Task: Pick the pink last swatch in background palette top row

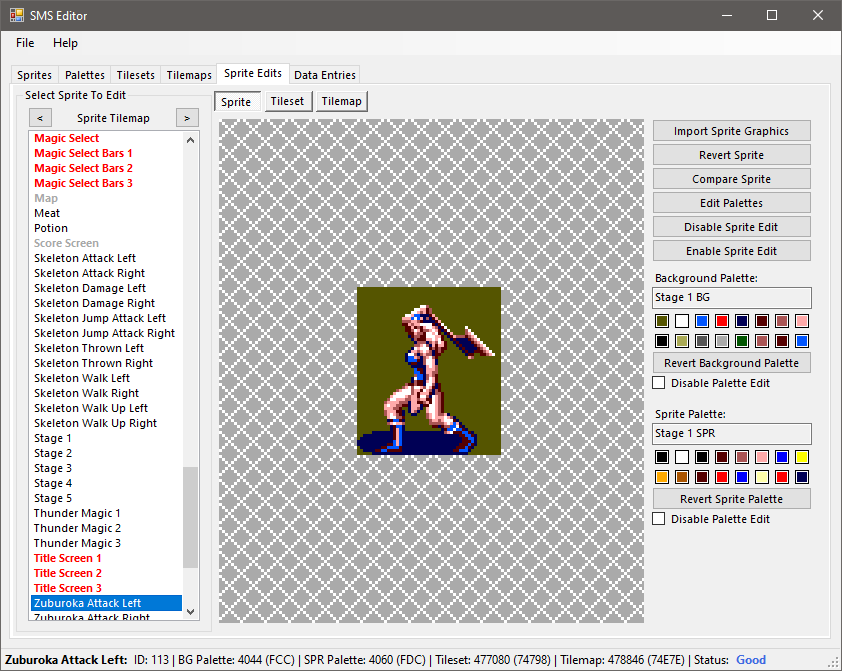Action: point(802,321)
